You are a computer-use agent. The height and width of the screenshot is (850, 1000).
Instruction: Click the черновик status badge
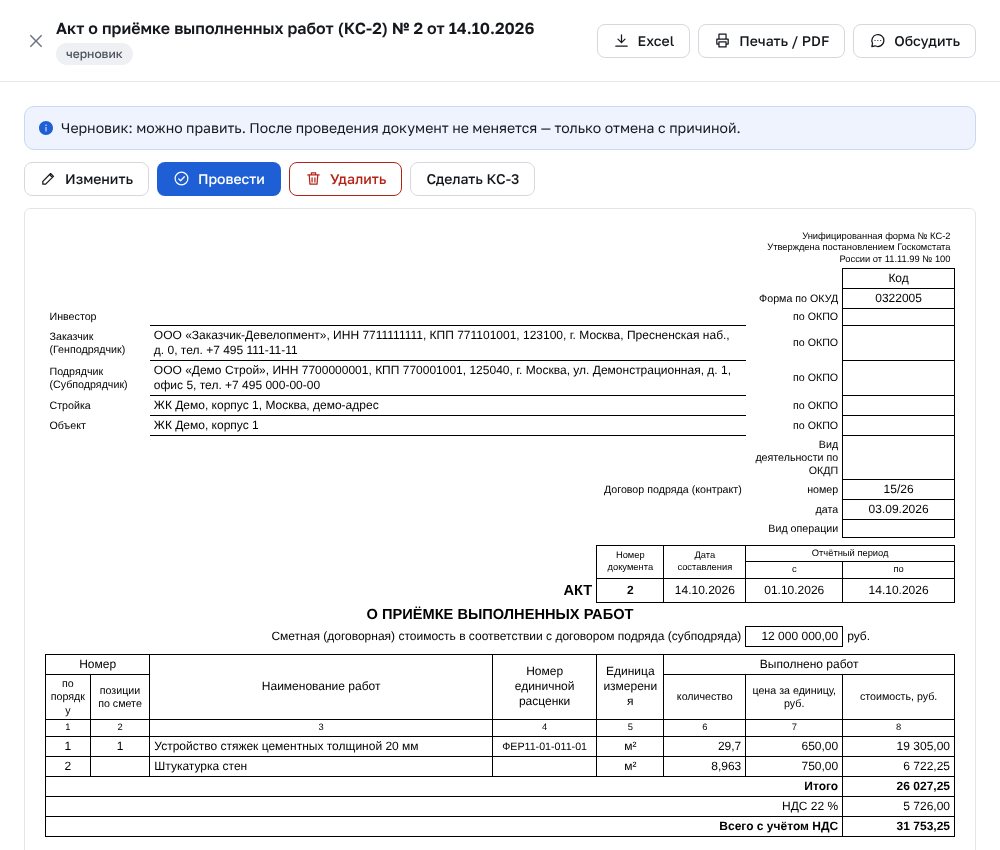(x=94, y=54)
